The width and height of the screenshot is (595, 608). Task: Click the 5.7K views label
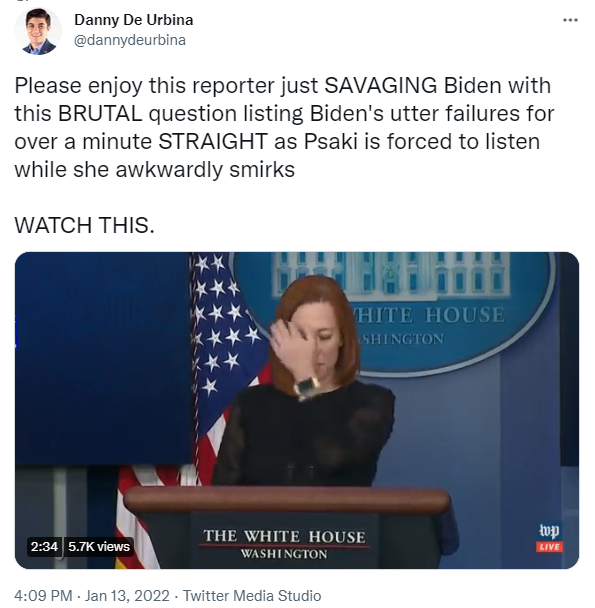99,547
